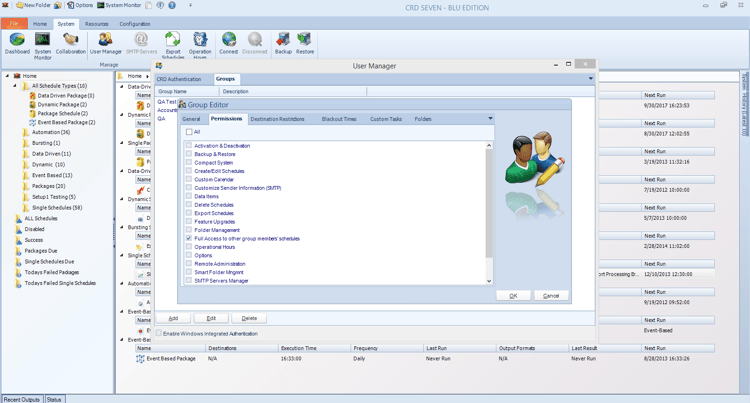Open the Disabled smart folder
750x403 pixels.
(33, 229)
